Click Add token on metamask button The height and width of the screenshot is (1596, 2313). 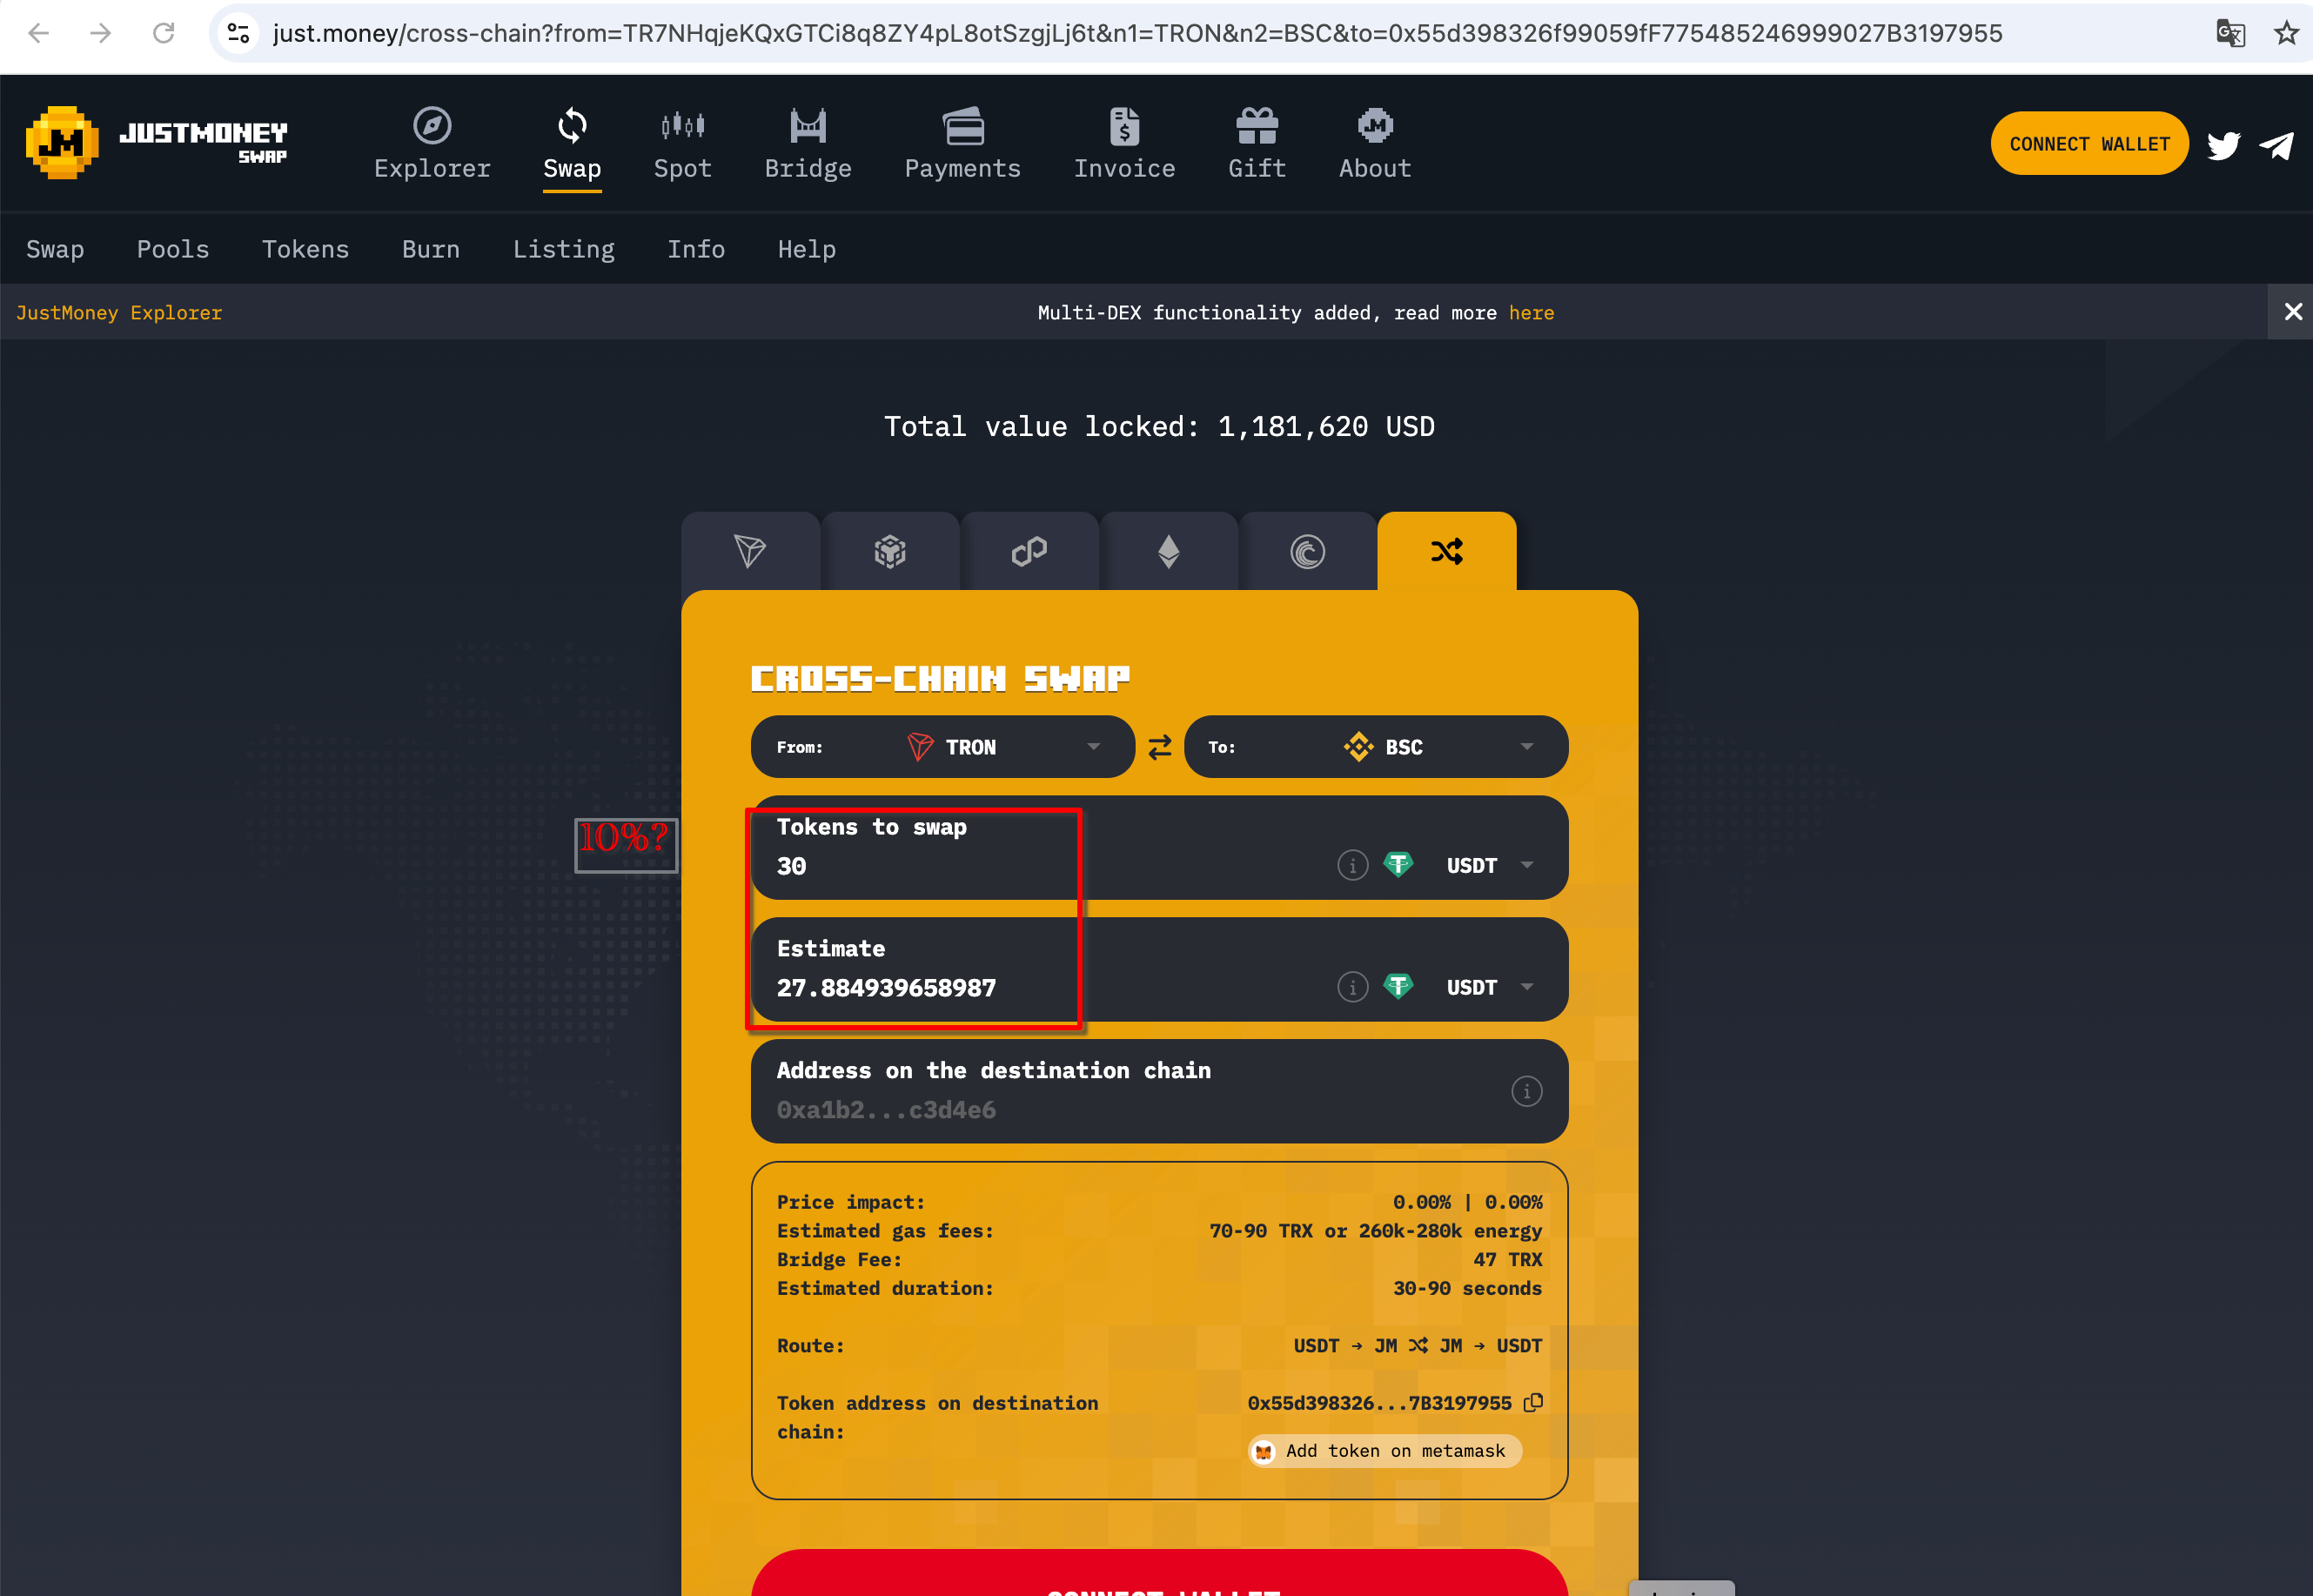coord(1384,1451)
